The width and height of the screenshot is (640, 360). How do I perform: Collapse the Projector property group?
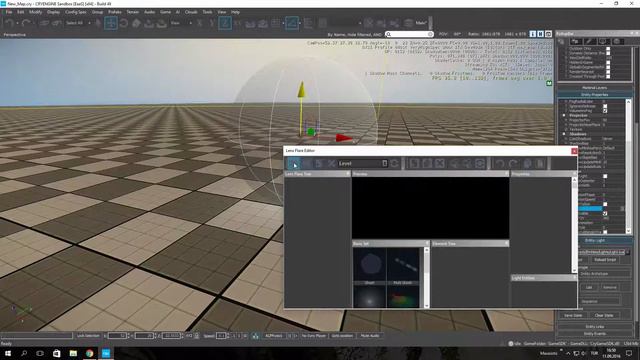click(564, 116)
